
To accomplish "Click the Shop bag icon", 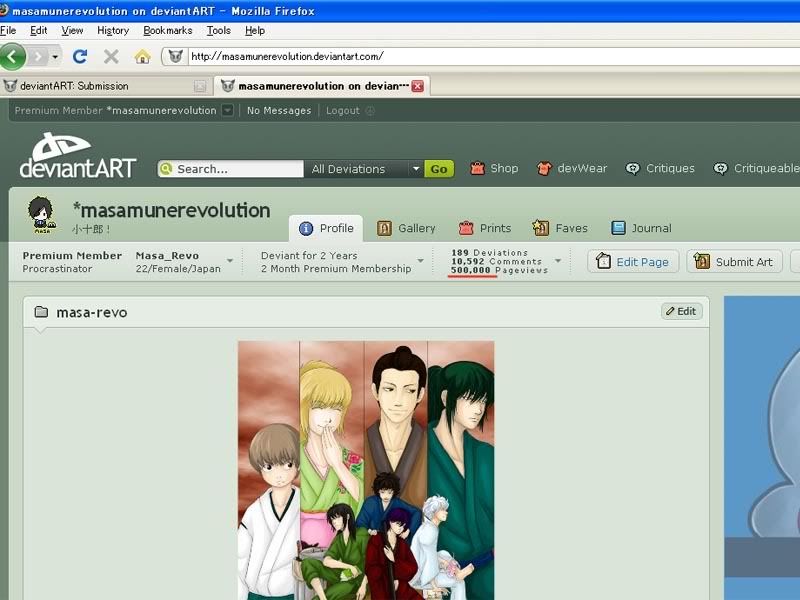I will pos(477,168).
